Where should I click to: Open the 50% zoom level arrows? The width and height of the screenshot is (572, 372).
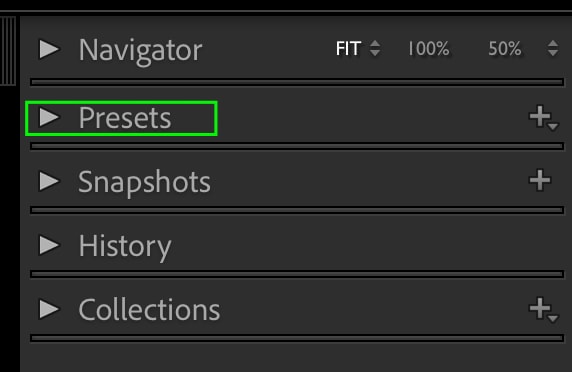(553, 48)
